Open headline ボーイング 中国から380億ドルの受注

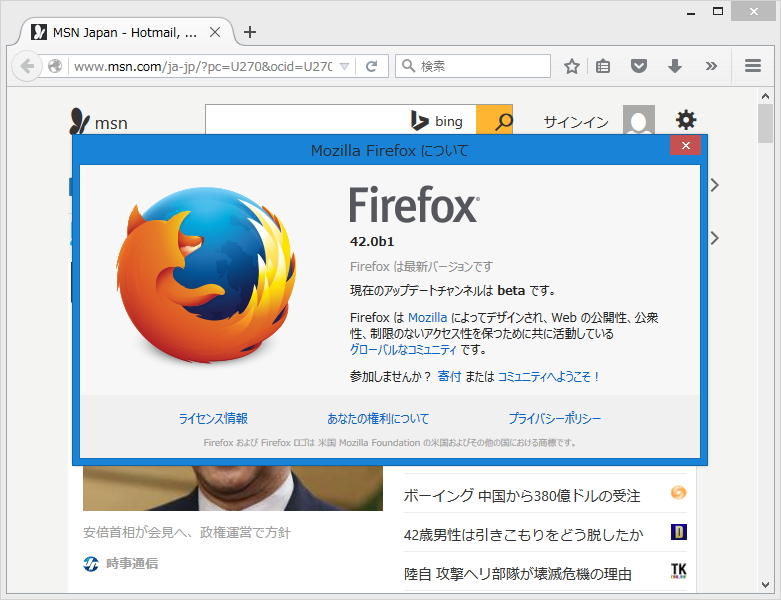[x=521, y=495]
